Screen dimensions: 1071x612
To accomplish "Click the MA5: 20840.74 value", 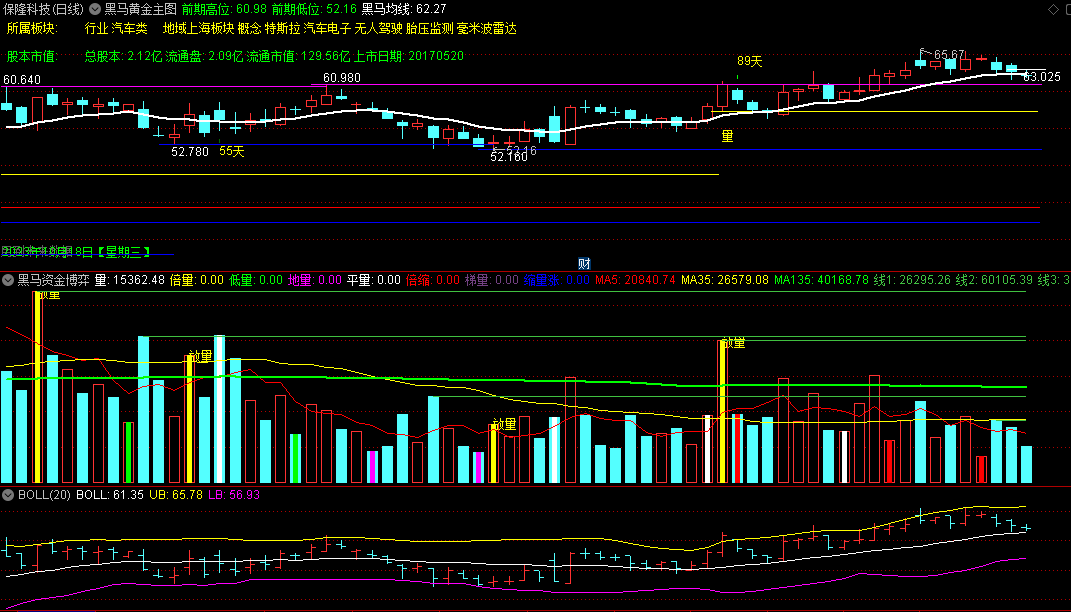I will click(635, 280).
